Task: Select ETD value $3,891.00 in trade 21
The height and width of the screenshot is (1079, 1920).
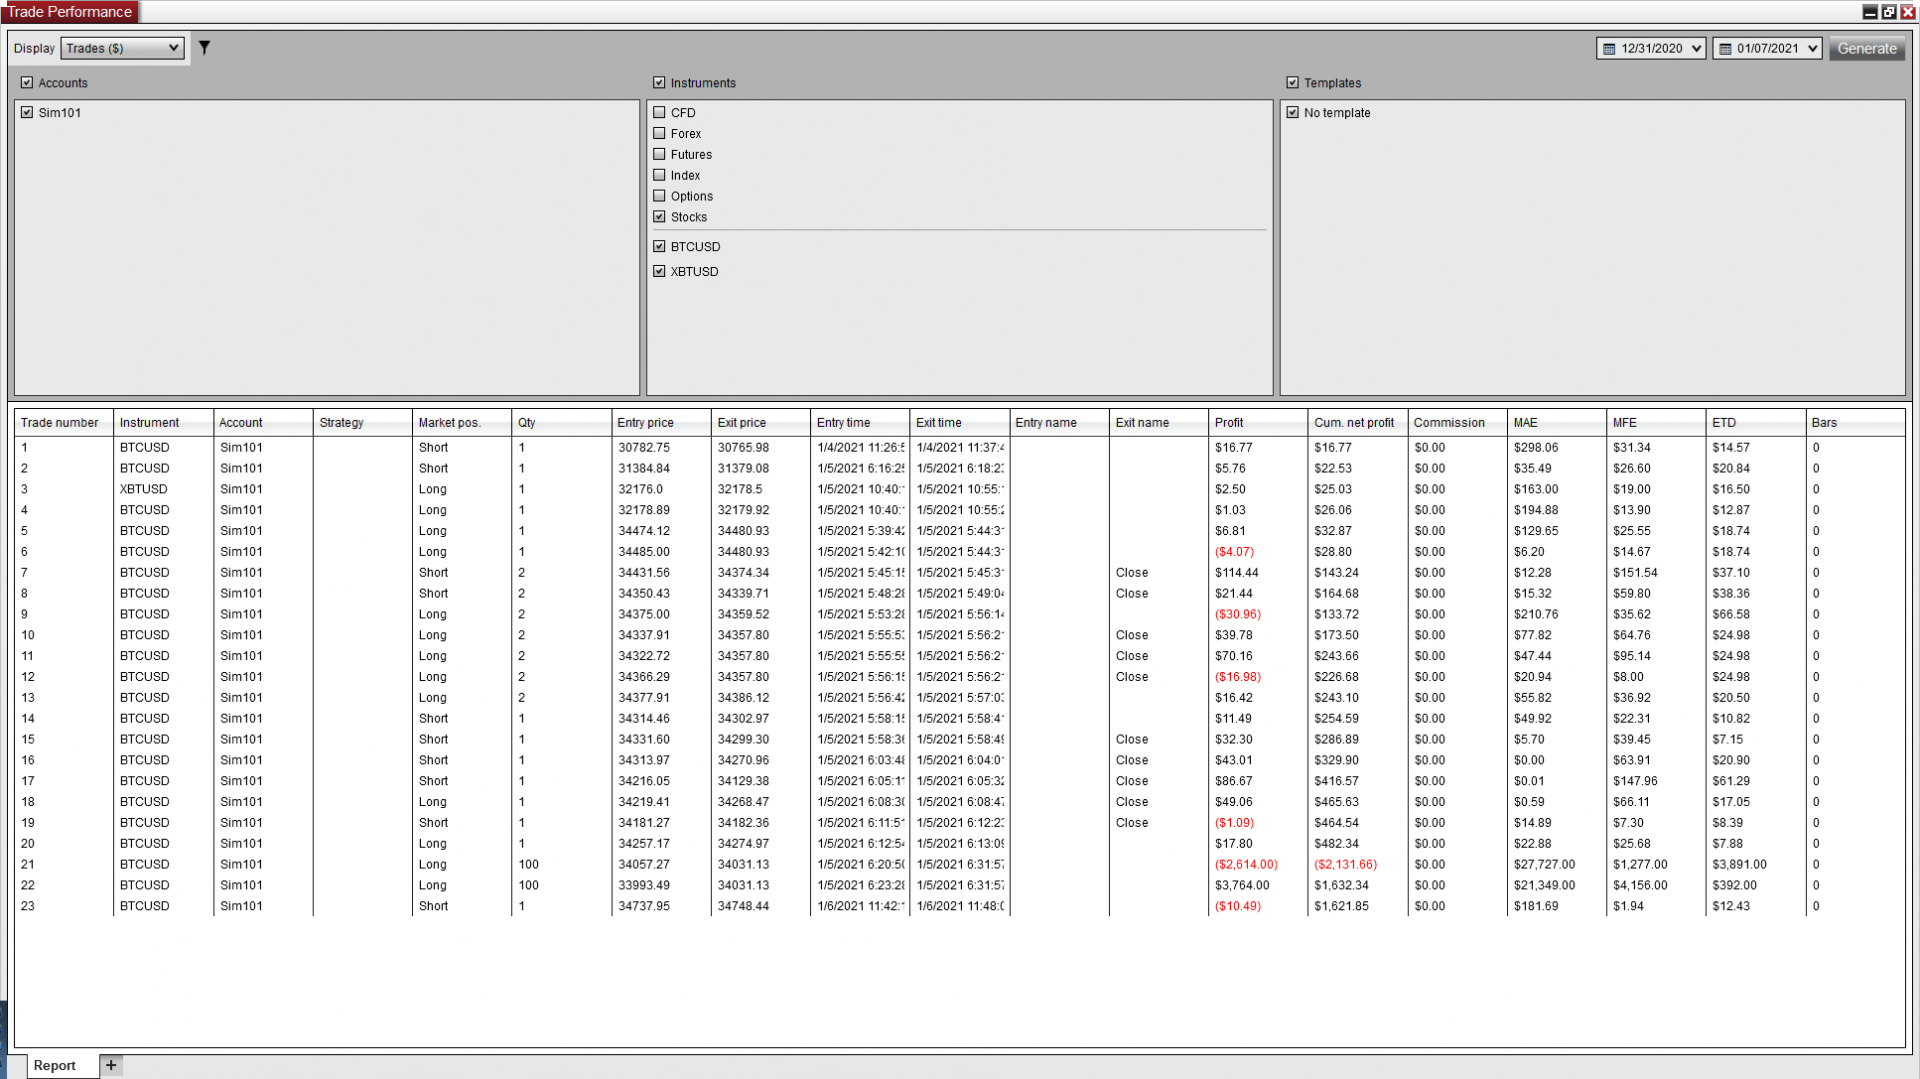Action: (1739, 864)
